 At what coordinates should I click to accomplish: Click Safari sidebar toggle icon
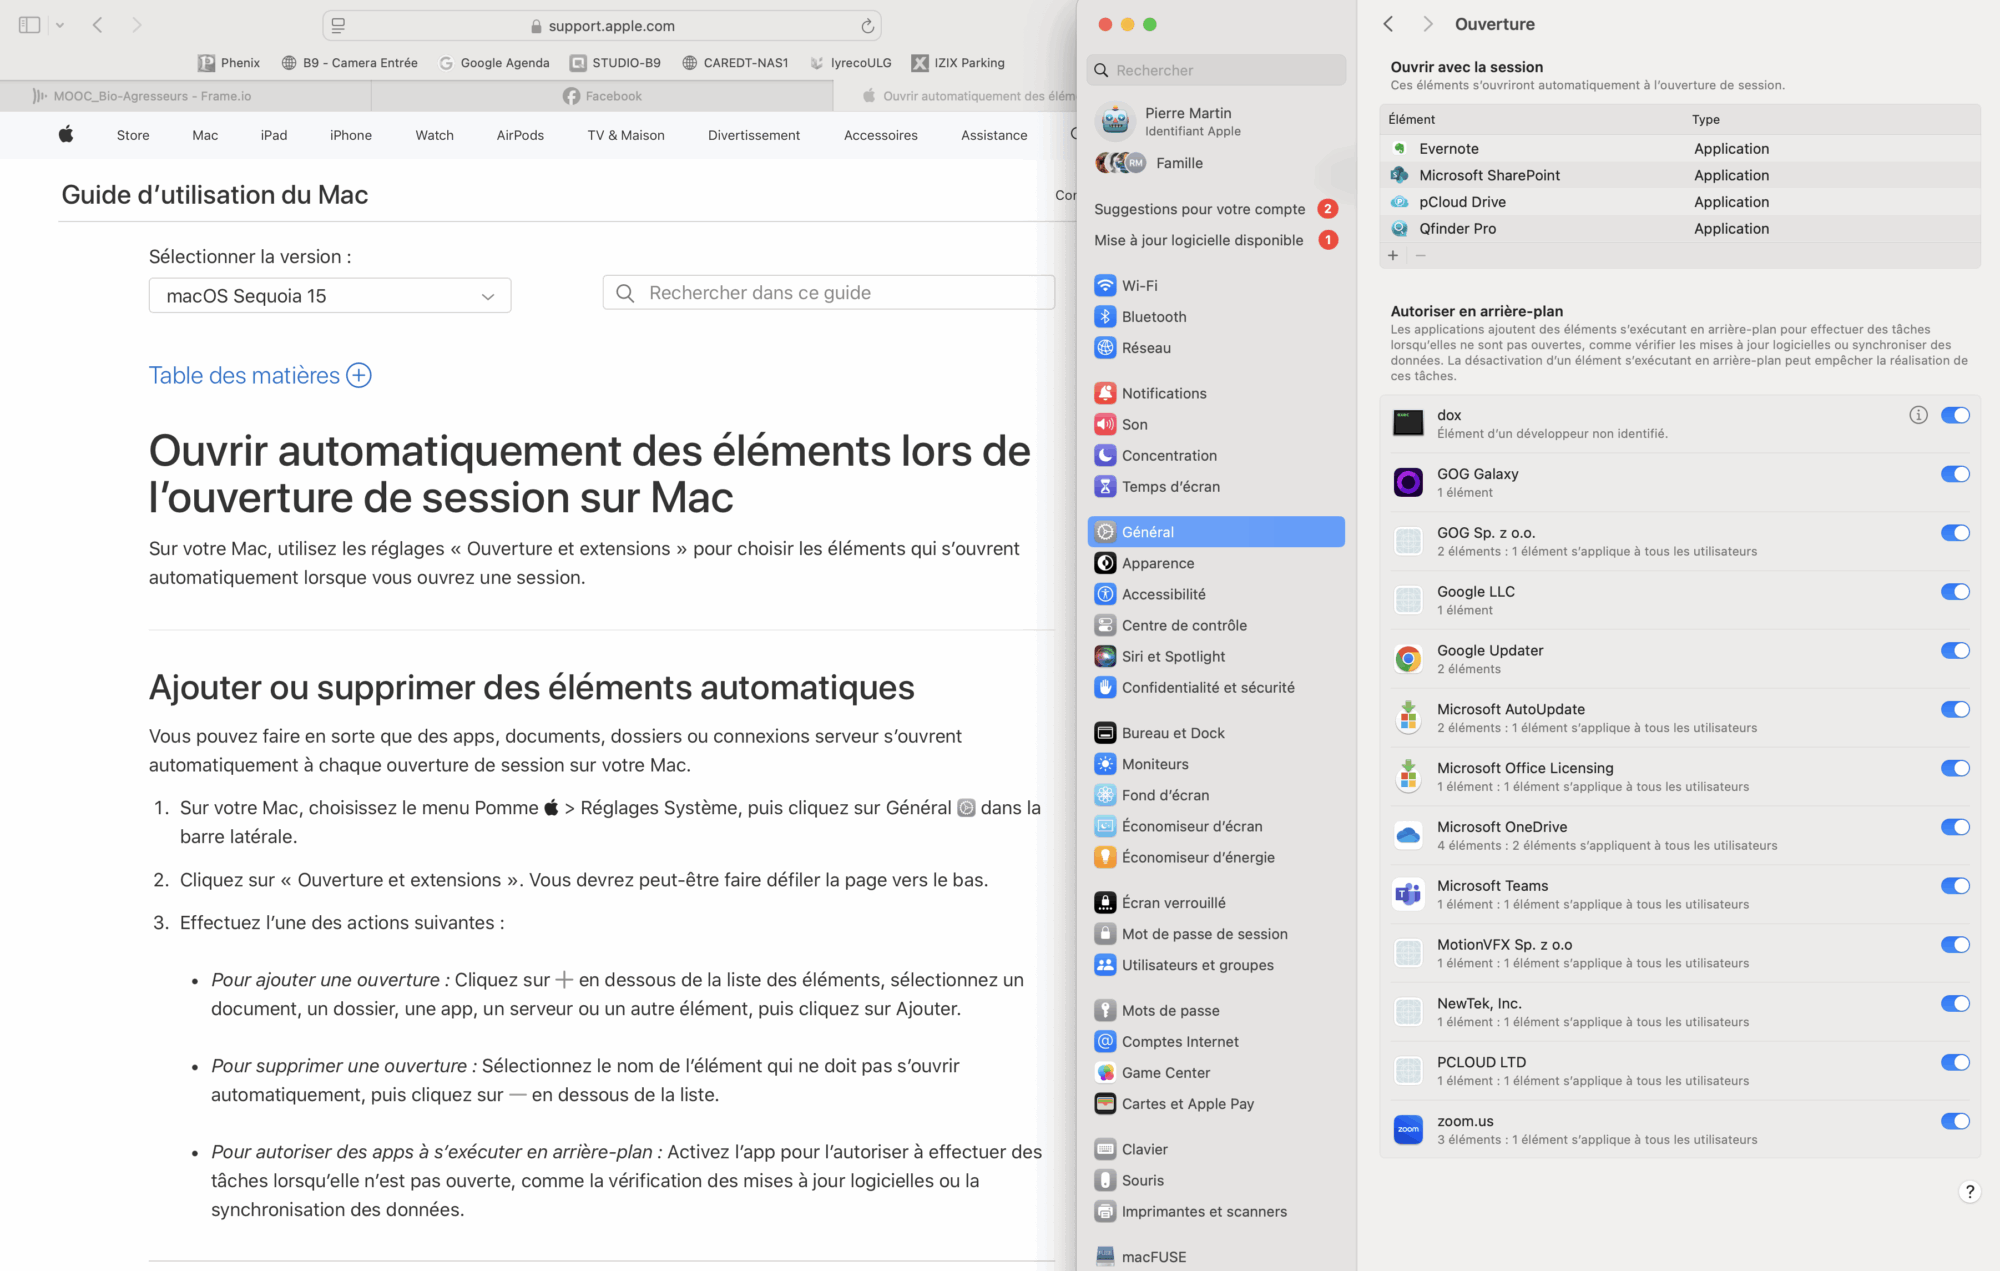tap(30, 25)
